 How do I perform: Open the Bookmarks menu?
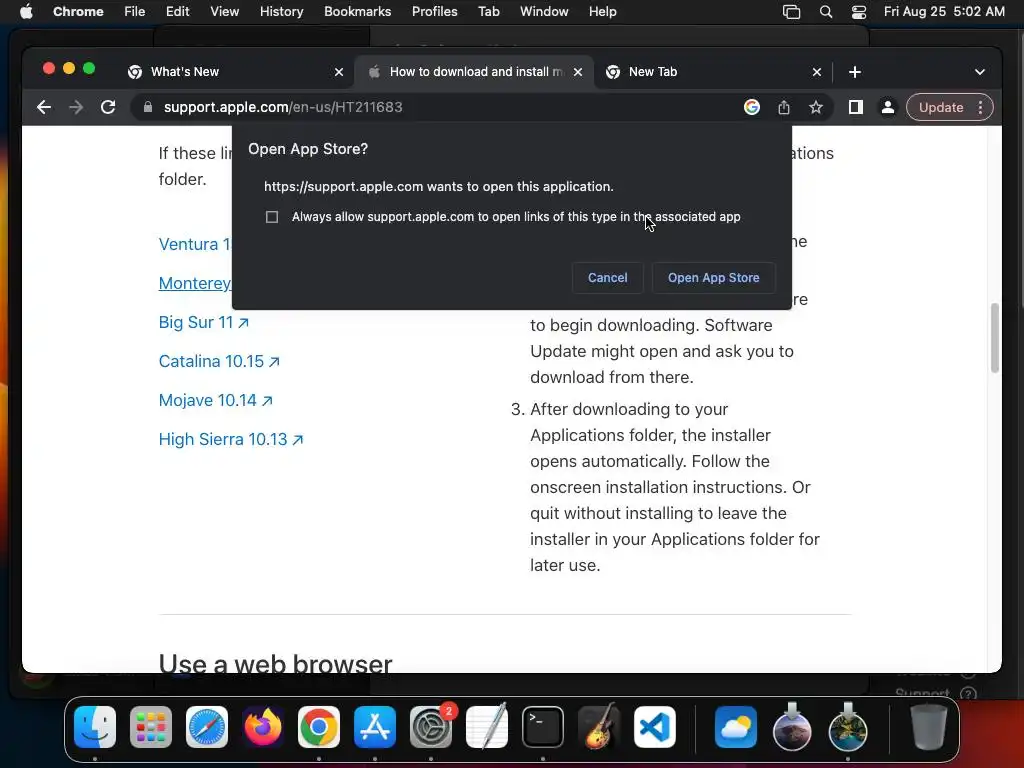coord(357,11)
